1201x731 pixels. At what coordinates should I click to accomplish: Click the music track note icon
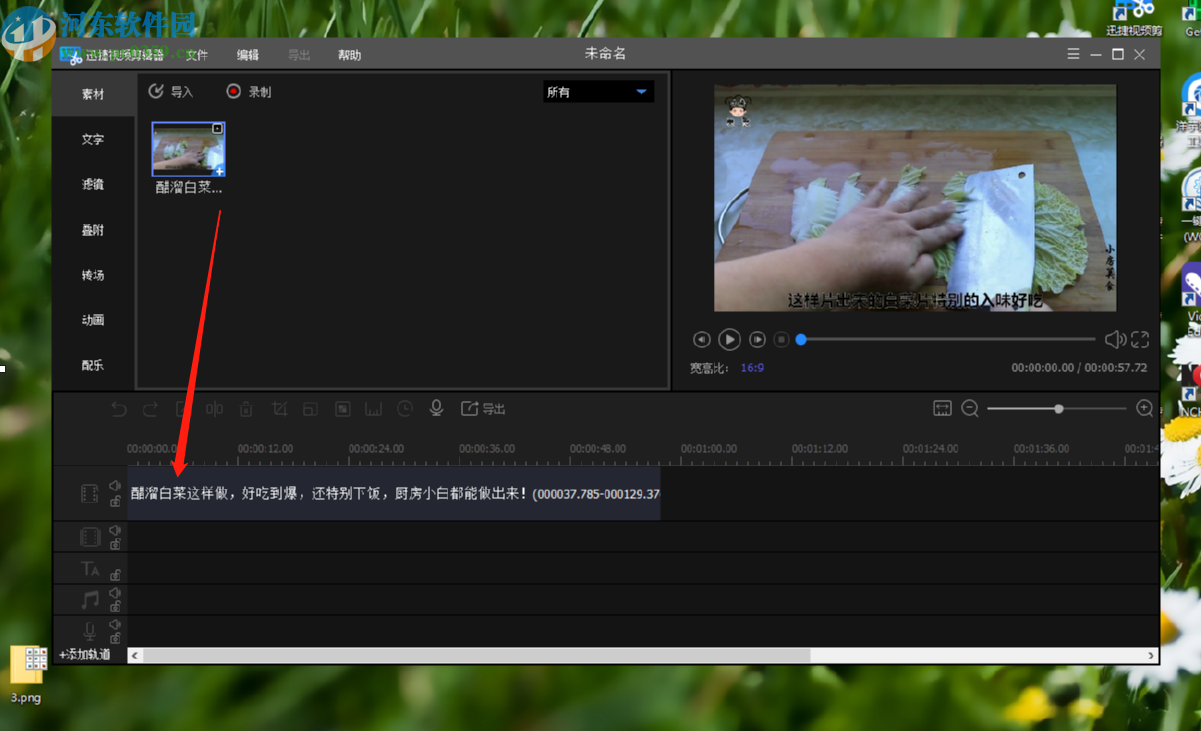[90, 600]
